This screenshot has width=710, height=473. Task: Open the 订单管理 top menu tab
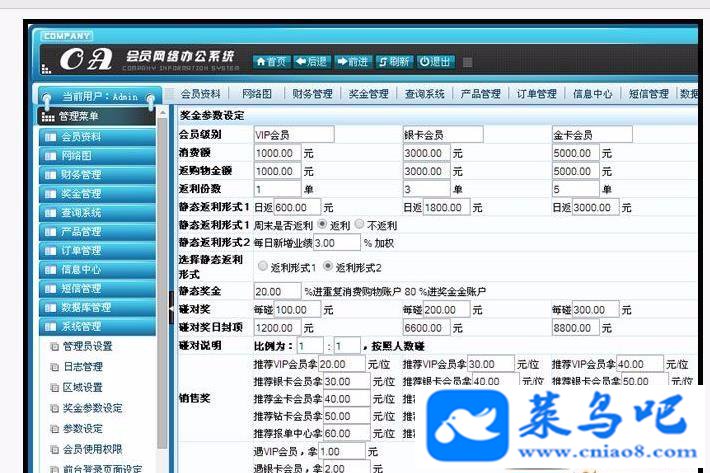point(537,94)
